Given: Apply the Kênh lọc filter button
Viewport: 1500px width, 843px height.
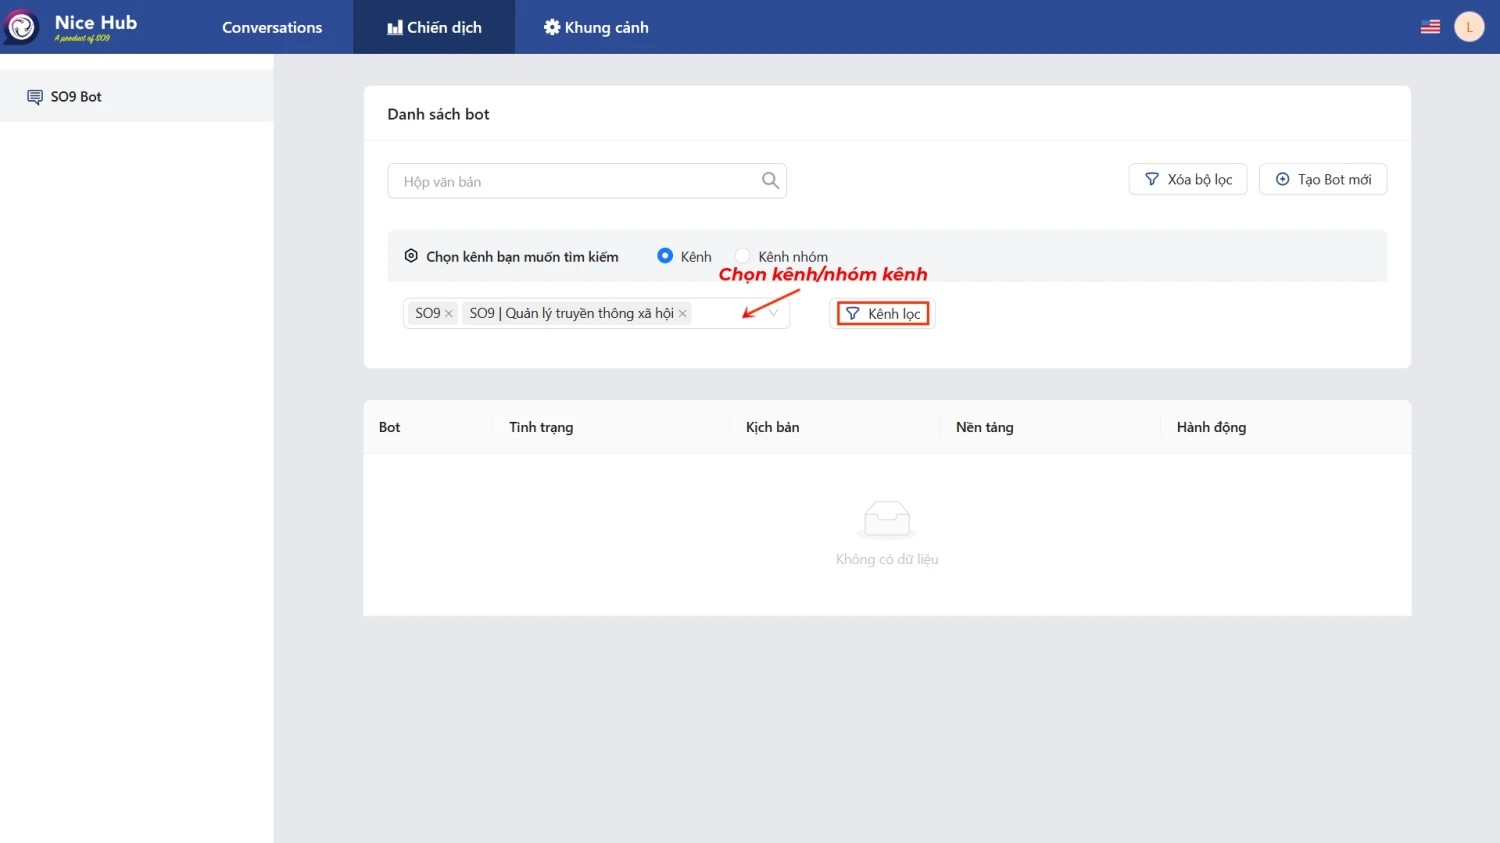Looking at the screenshot, I should 883,314.
